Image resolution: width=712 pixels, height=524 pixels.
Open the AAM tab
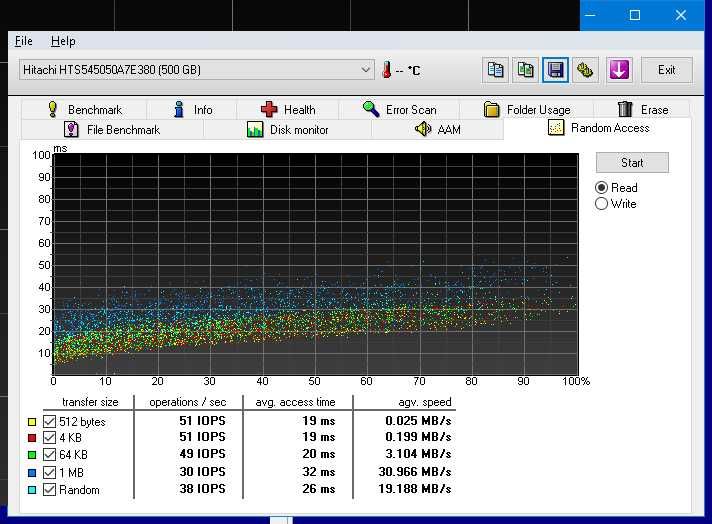(x=437, y=129)
